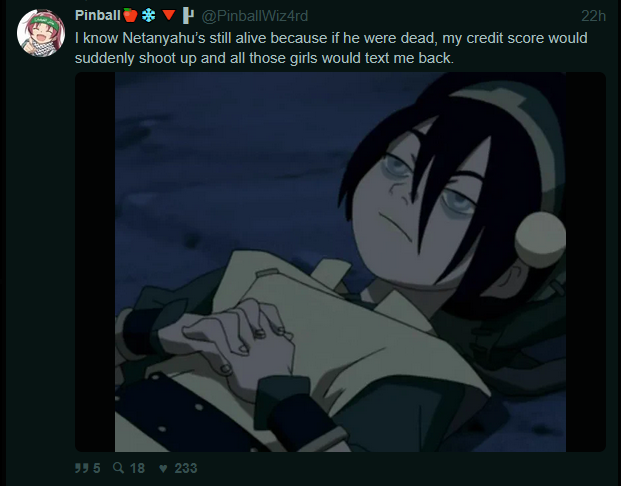Click the quote count showing 5

[x=97, y=468]
